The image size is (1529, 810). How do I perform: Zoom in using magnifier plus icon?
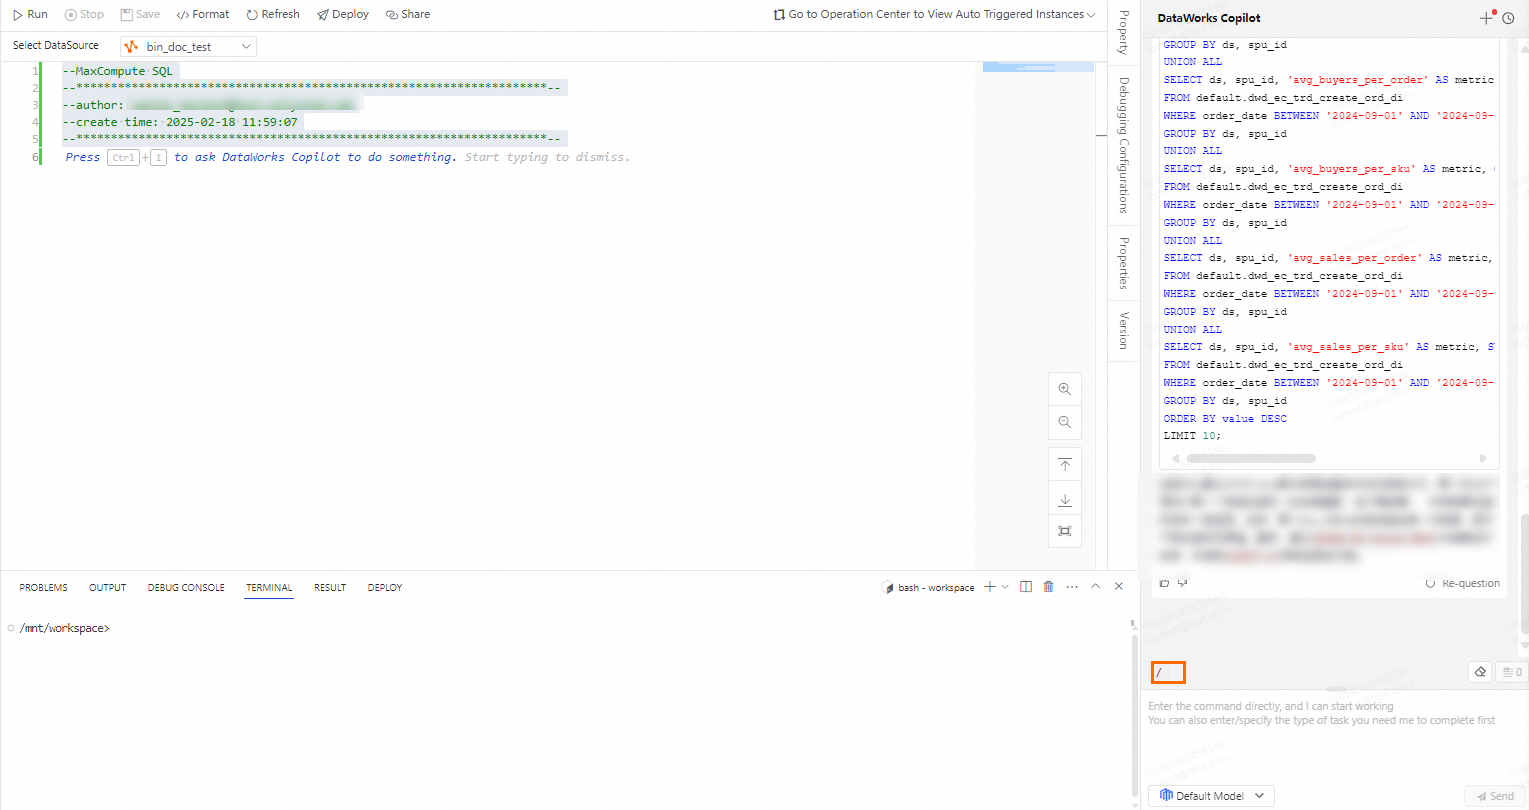1064,389
